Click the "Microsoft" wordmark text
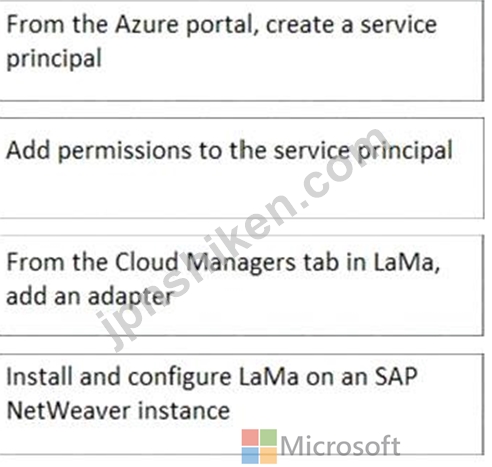Screen dimensions: 492x467 click(x=340, y=446)
